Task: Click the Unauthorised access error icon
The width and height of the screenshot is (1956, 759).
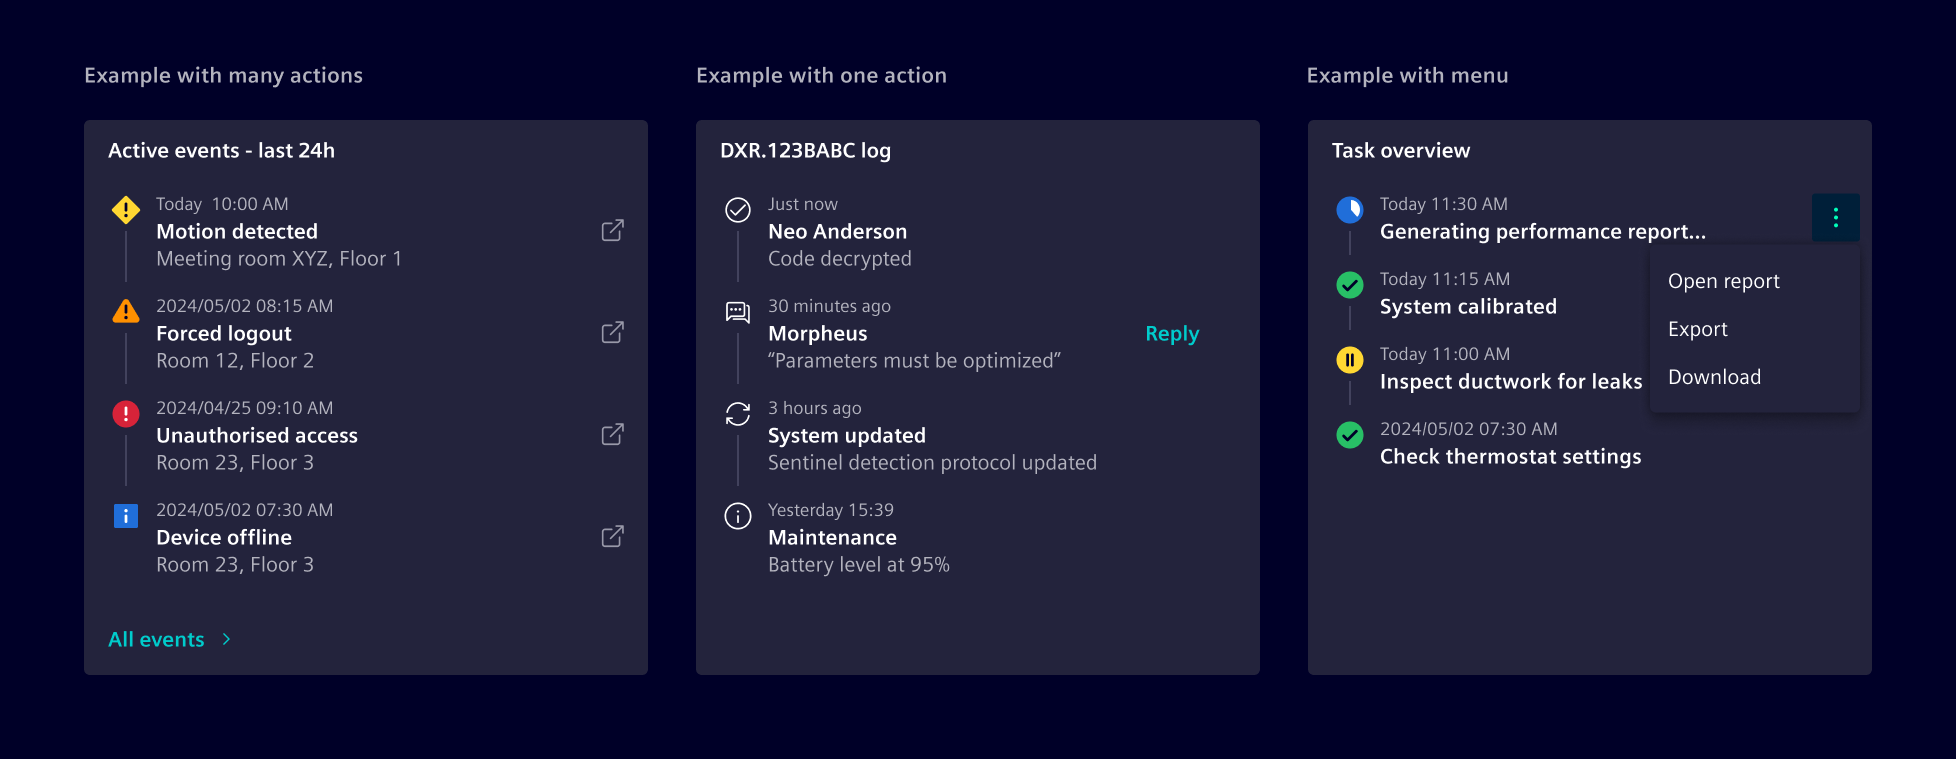Action: click(x=125, y=413)
